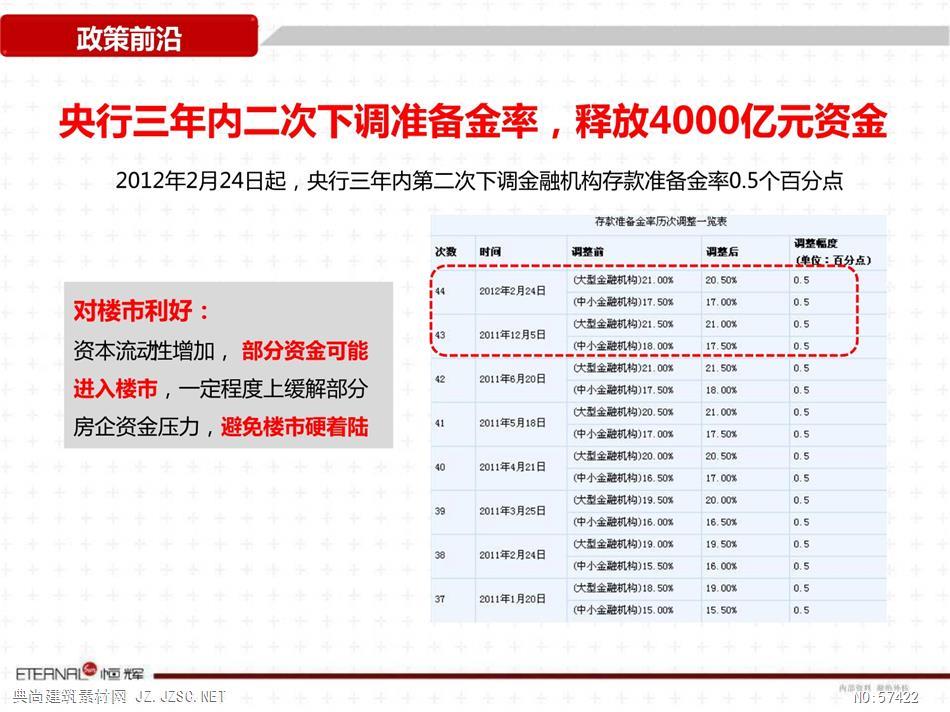Click row number 38 in the table
950x712 pixels.
point(440,555)
